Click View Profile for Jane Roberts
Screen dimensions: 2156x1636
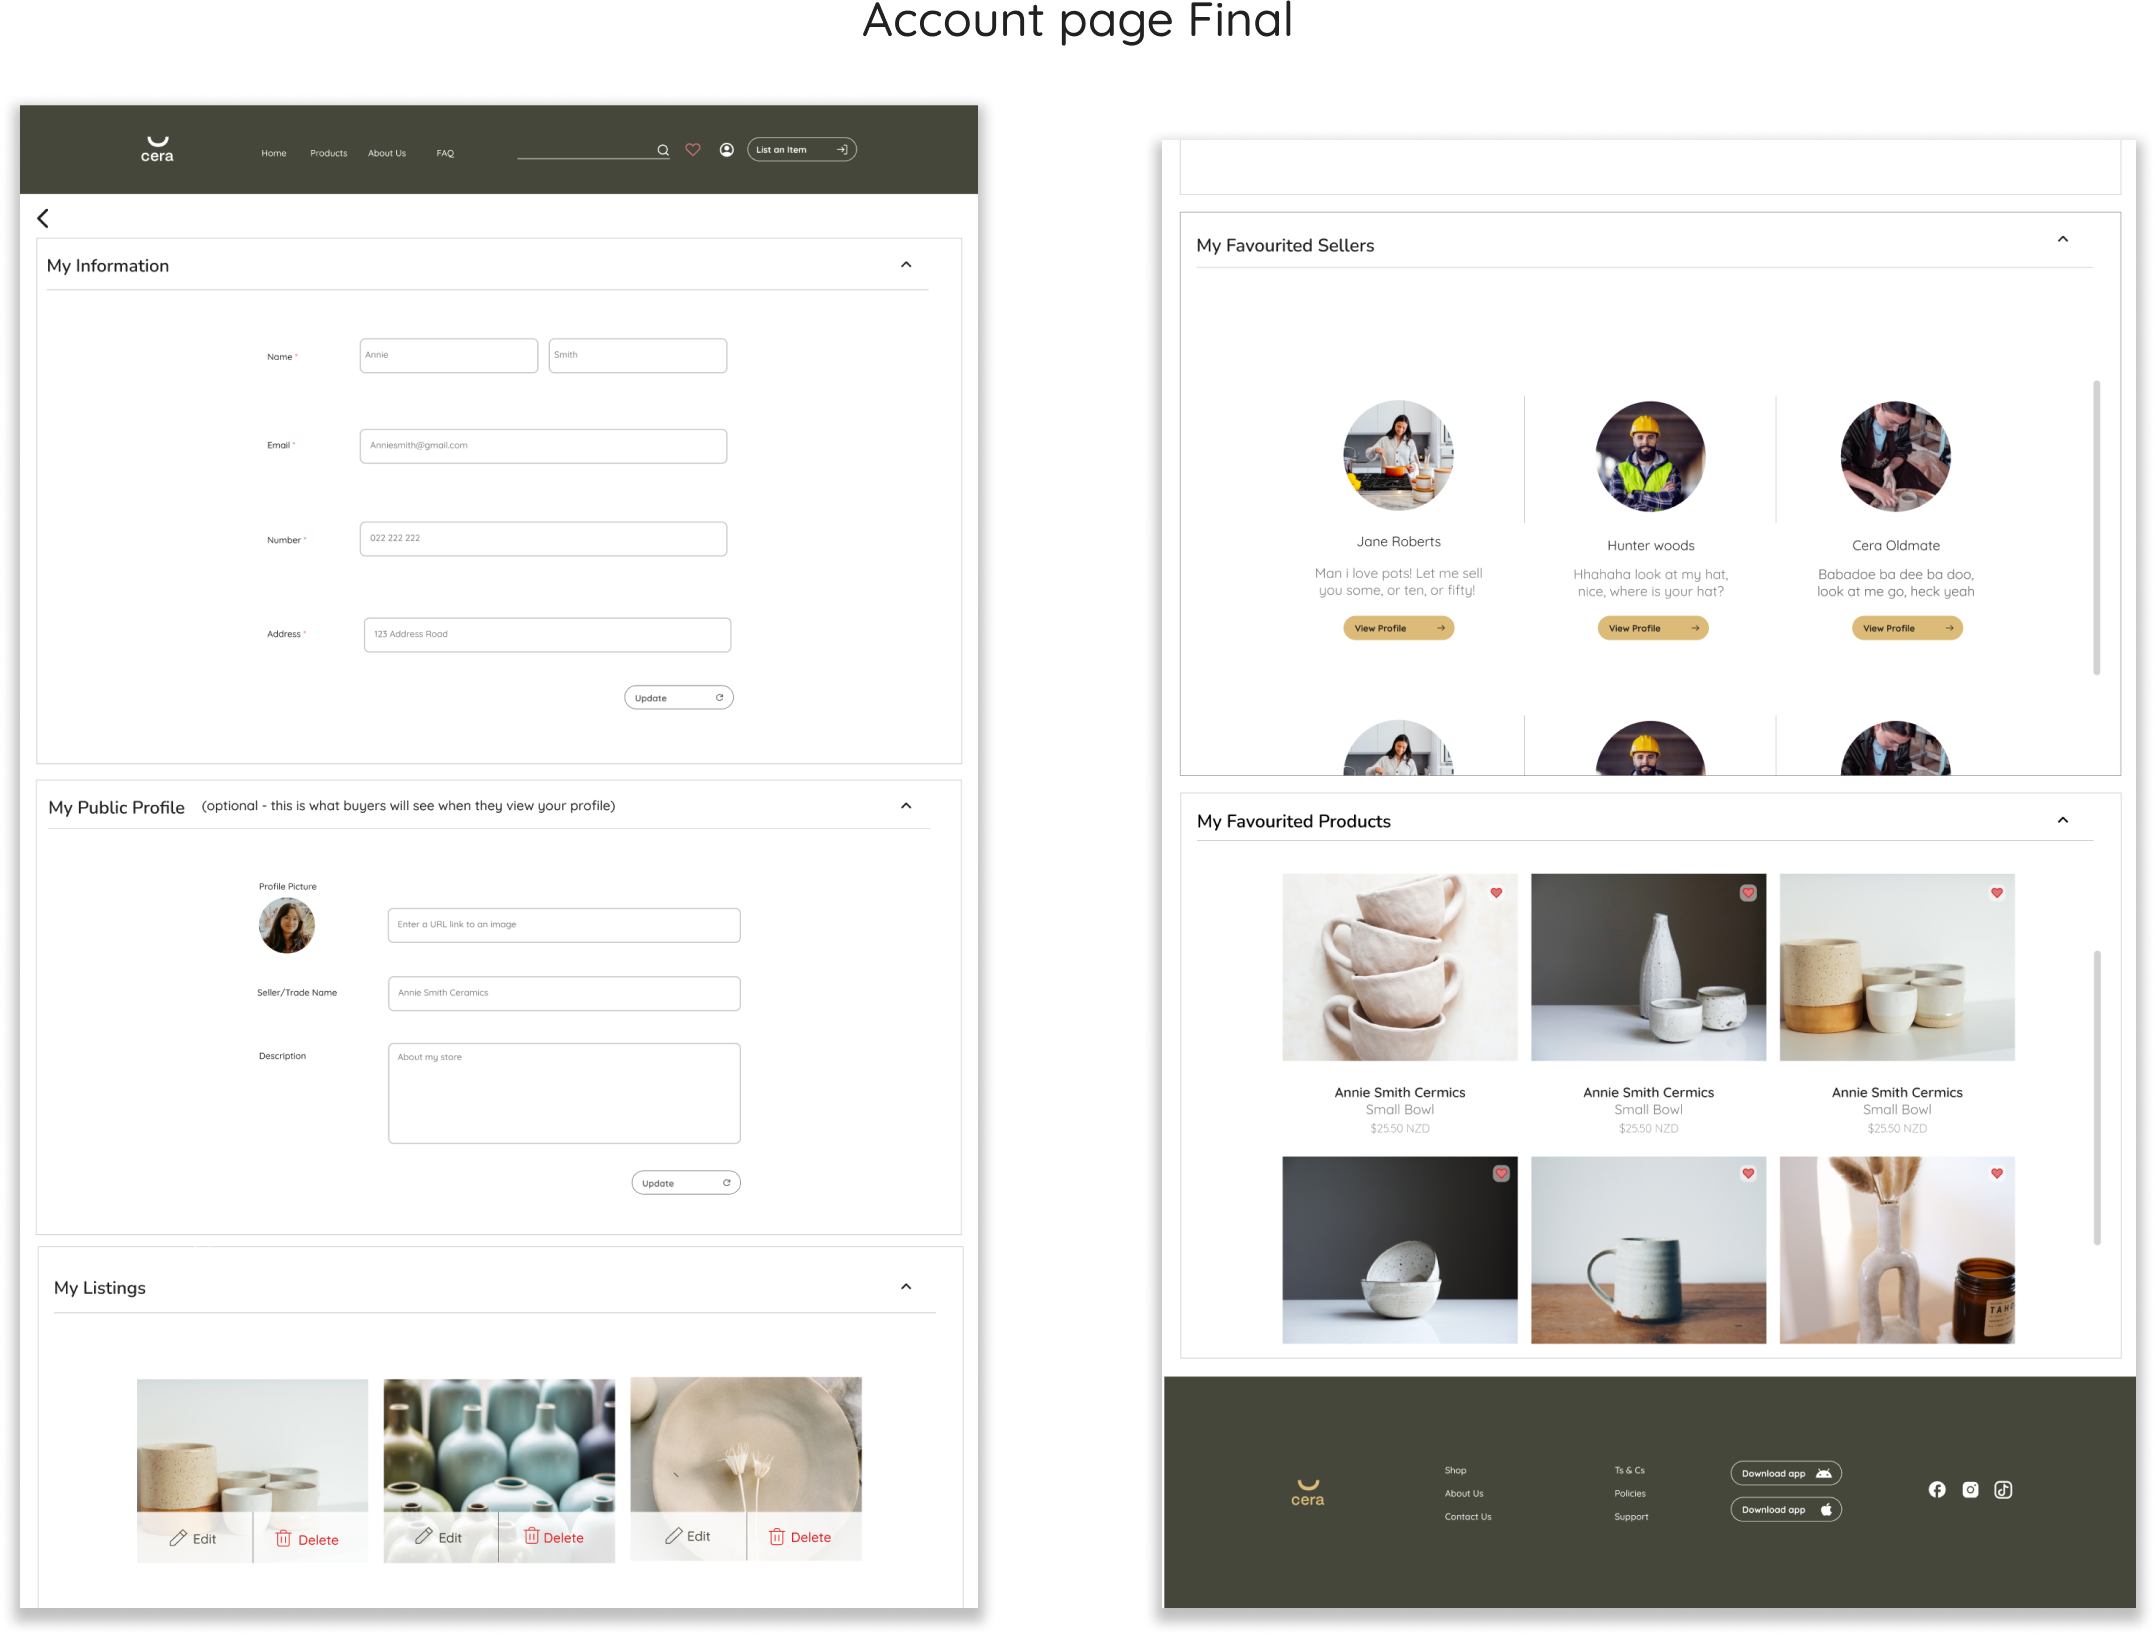click(1398, 628)
